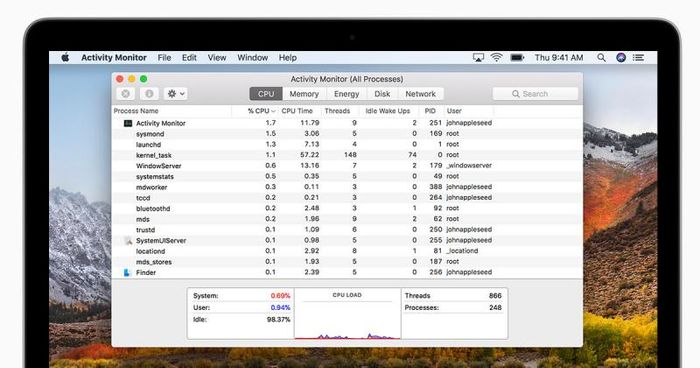Open the Apple menu
Image resolution: width=700 pixels, height=368 pixels.
(x=65, y=58)
